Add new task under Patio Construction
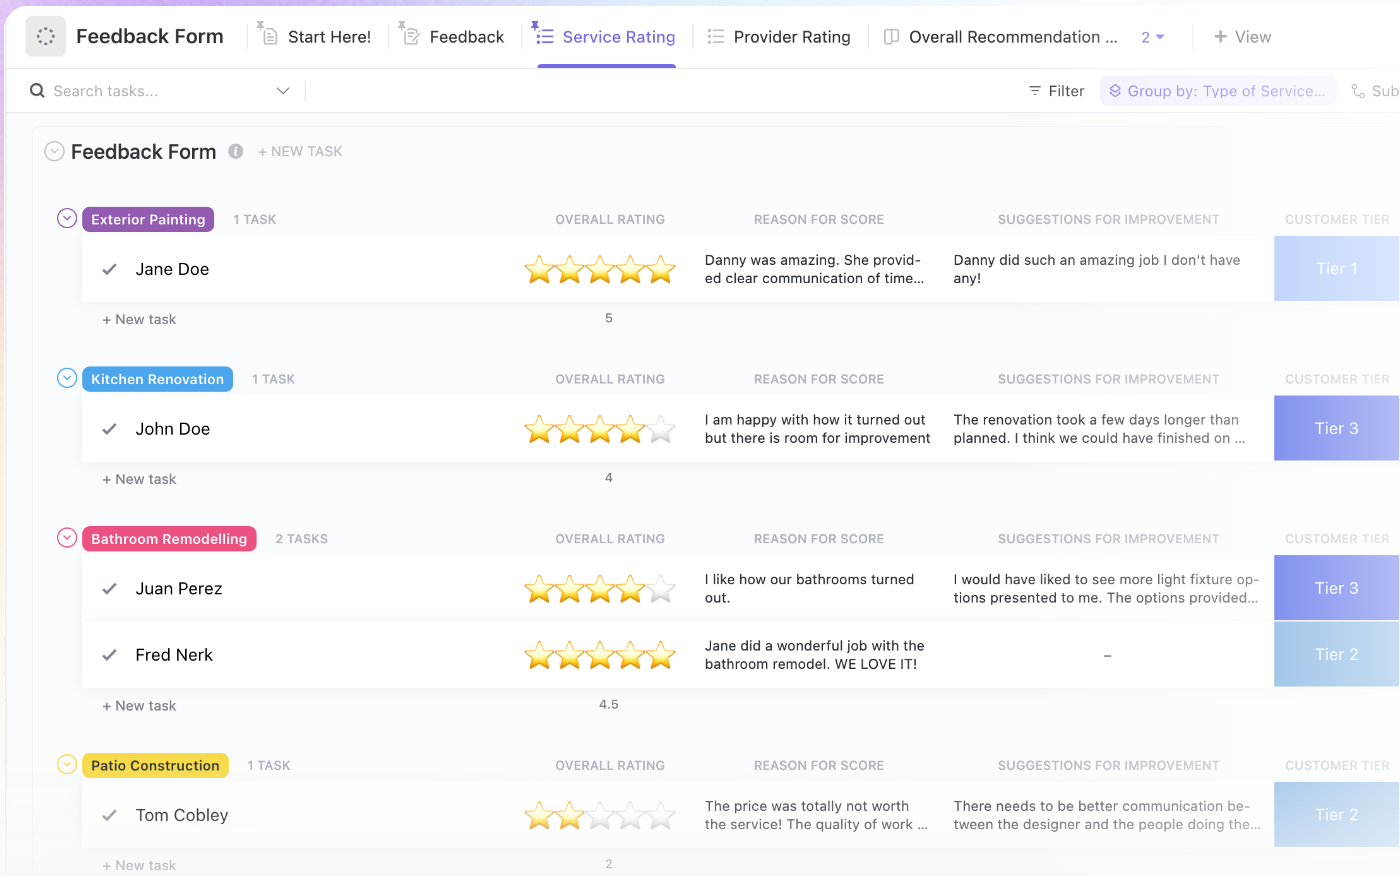Image resolution: width=1400 pixels, height=876 pixels. tap(139, 865)
